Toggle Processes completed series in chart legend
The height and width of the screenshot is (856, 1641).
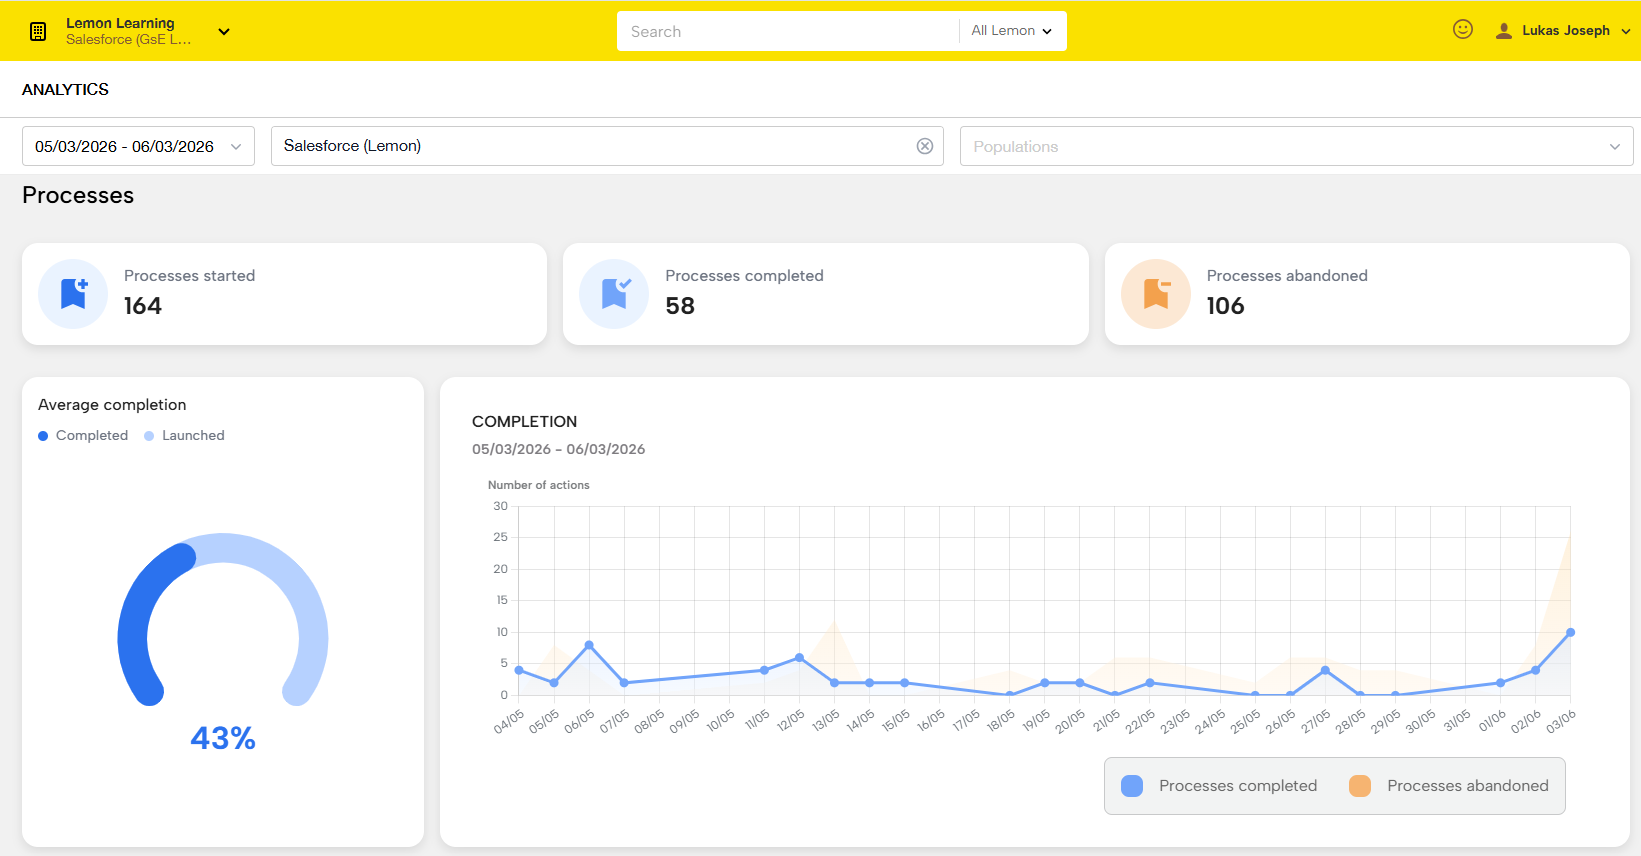pyautogui.click(x=1219, y=786)
